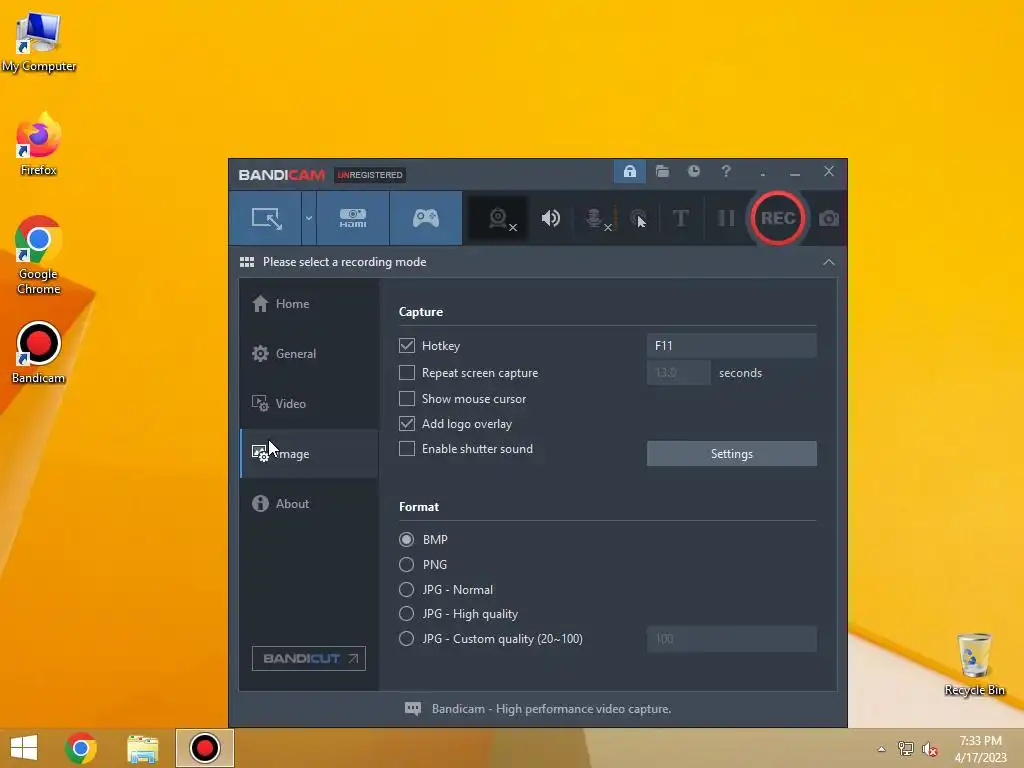
Task: Click the F11 hotkey field
Action: (731, 345)
